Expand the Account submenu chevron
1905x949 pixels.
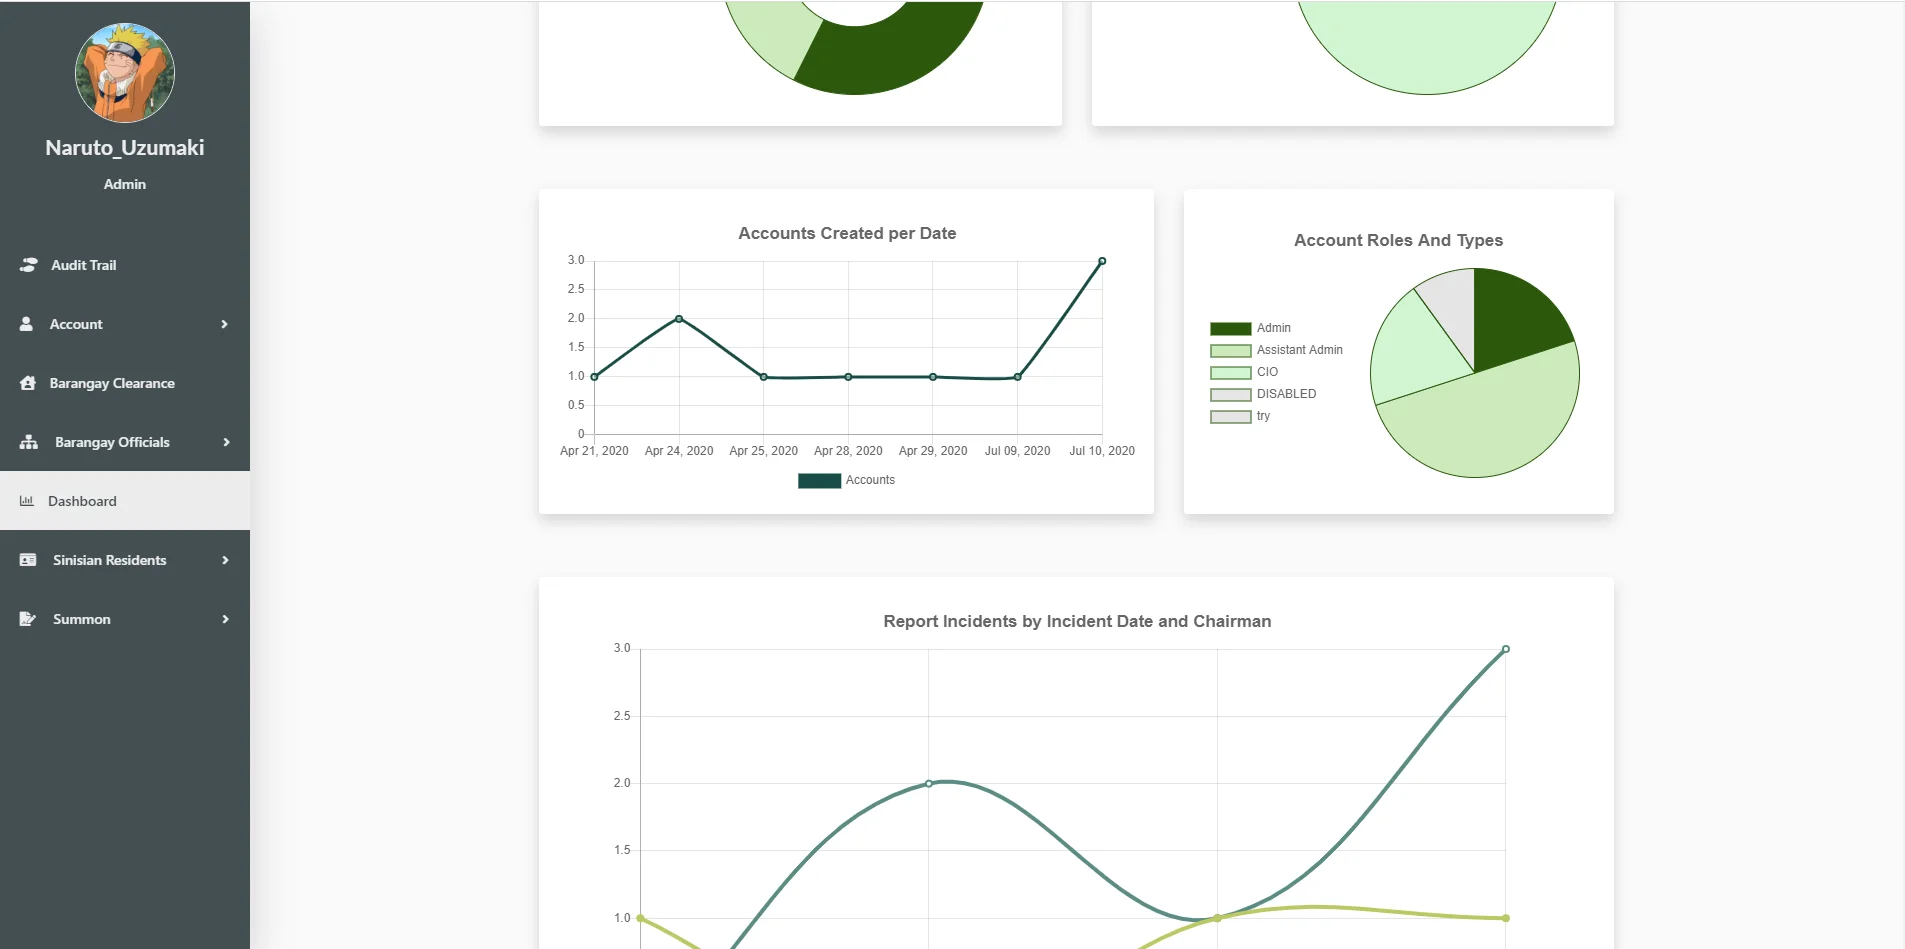click(224, 324)
